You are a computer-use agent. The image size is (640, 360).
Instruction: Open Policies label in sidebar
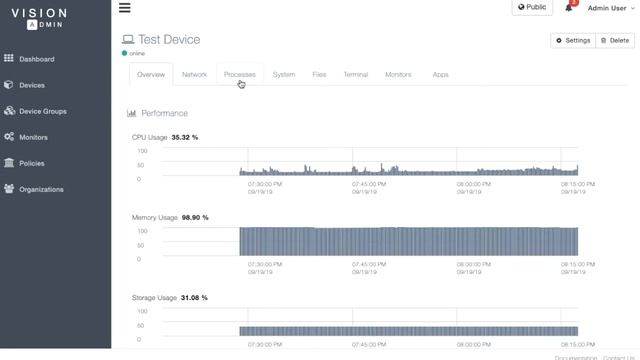(32, 164)
